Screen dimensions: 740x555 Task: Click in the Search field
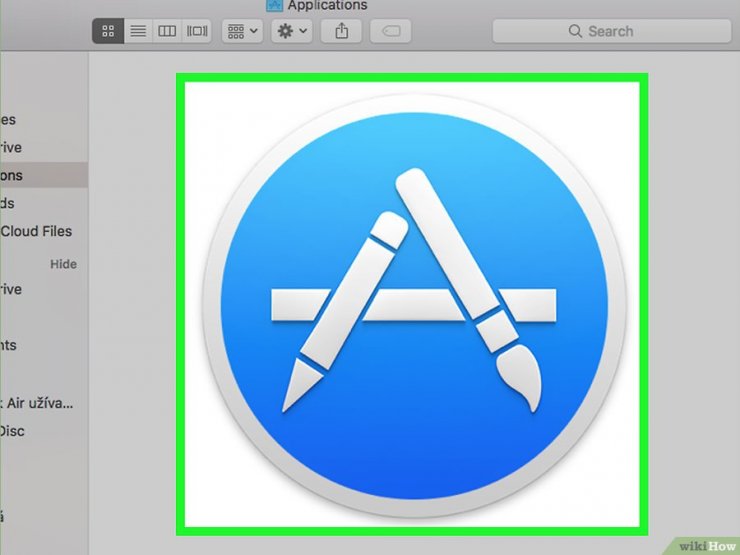[x=612, y=31]
